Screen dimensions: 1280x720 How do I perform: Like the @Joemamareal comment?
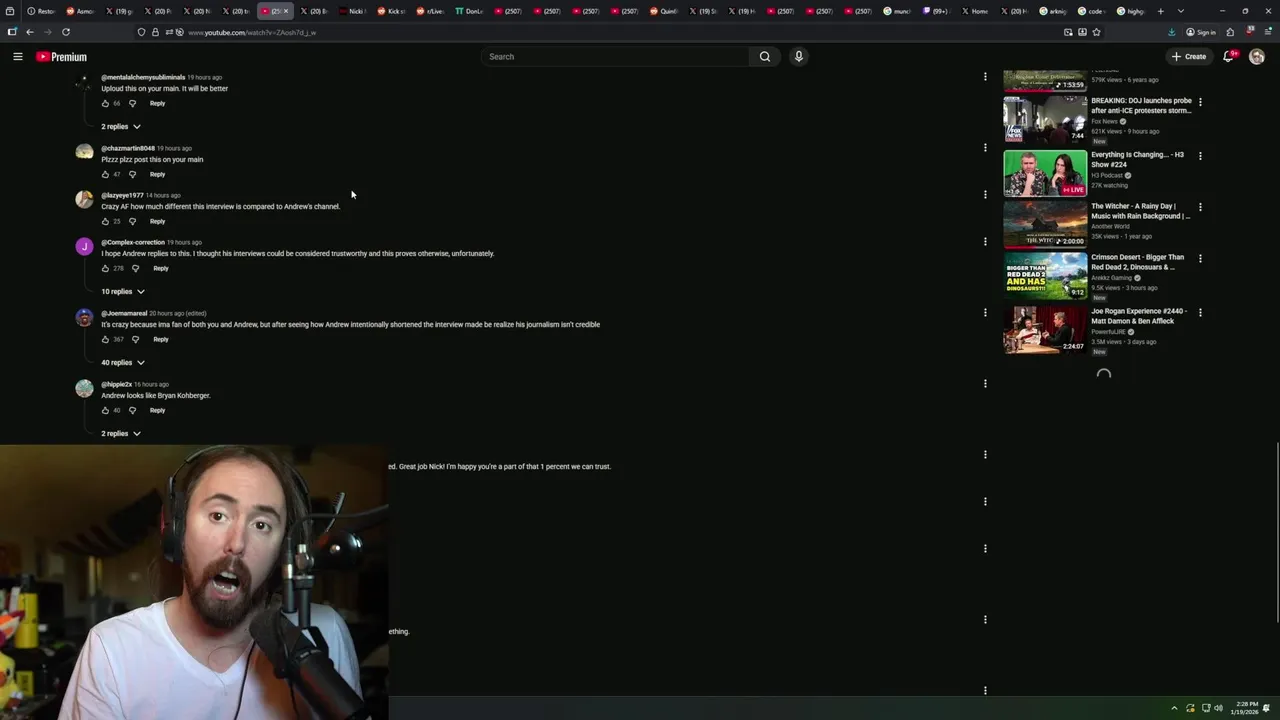[x=105, y=339]
